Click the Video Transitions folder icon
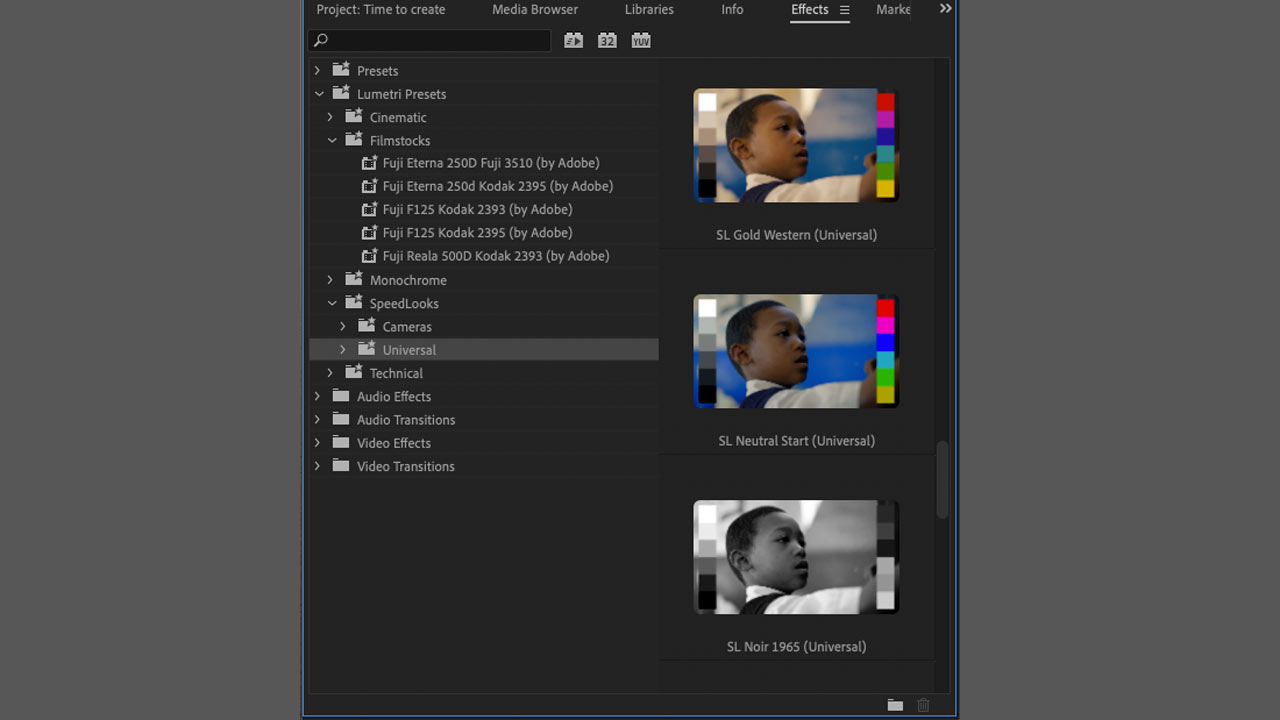Image resolution: width=1280 pixels, height=720 pixels. coord(341,466)
